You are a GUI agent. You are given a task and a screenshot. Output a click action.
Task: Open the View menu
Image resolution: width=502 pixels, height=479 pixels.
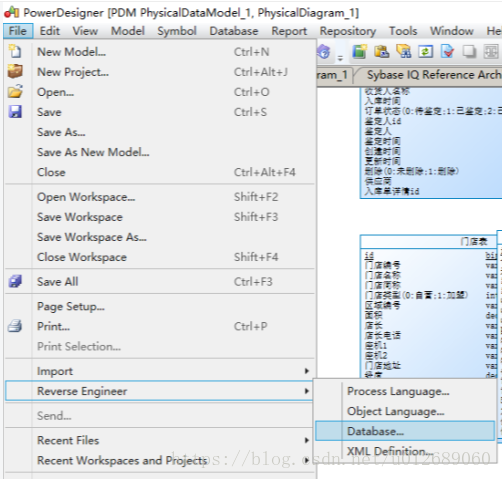click(85, 31)
